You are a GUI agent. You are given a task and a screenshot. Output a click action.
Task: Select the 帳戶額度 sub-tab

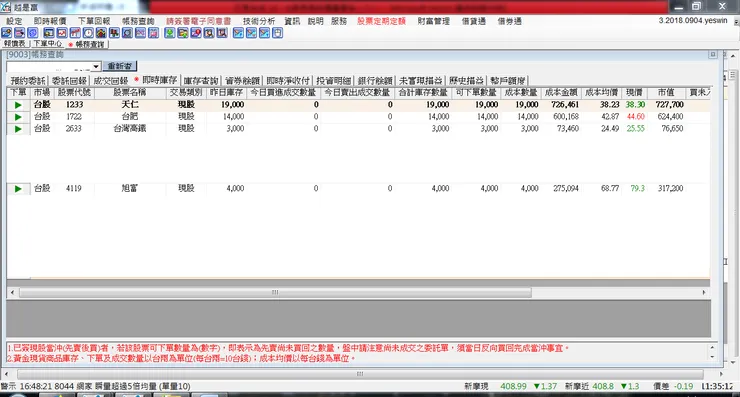(507, 81)
